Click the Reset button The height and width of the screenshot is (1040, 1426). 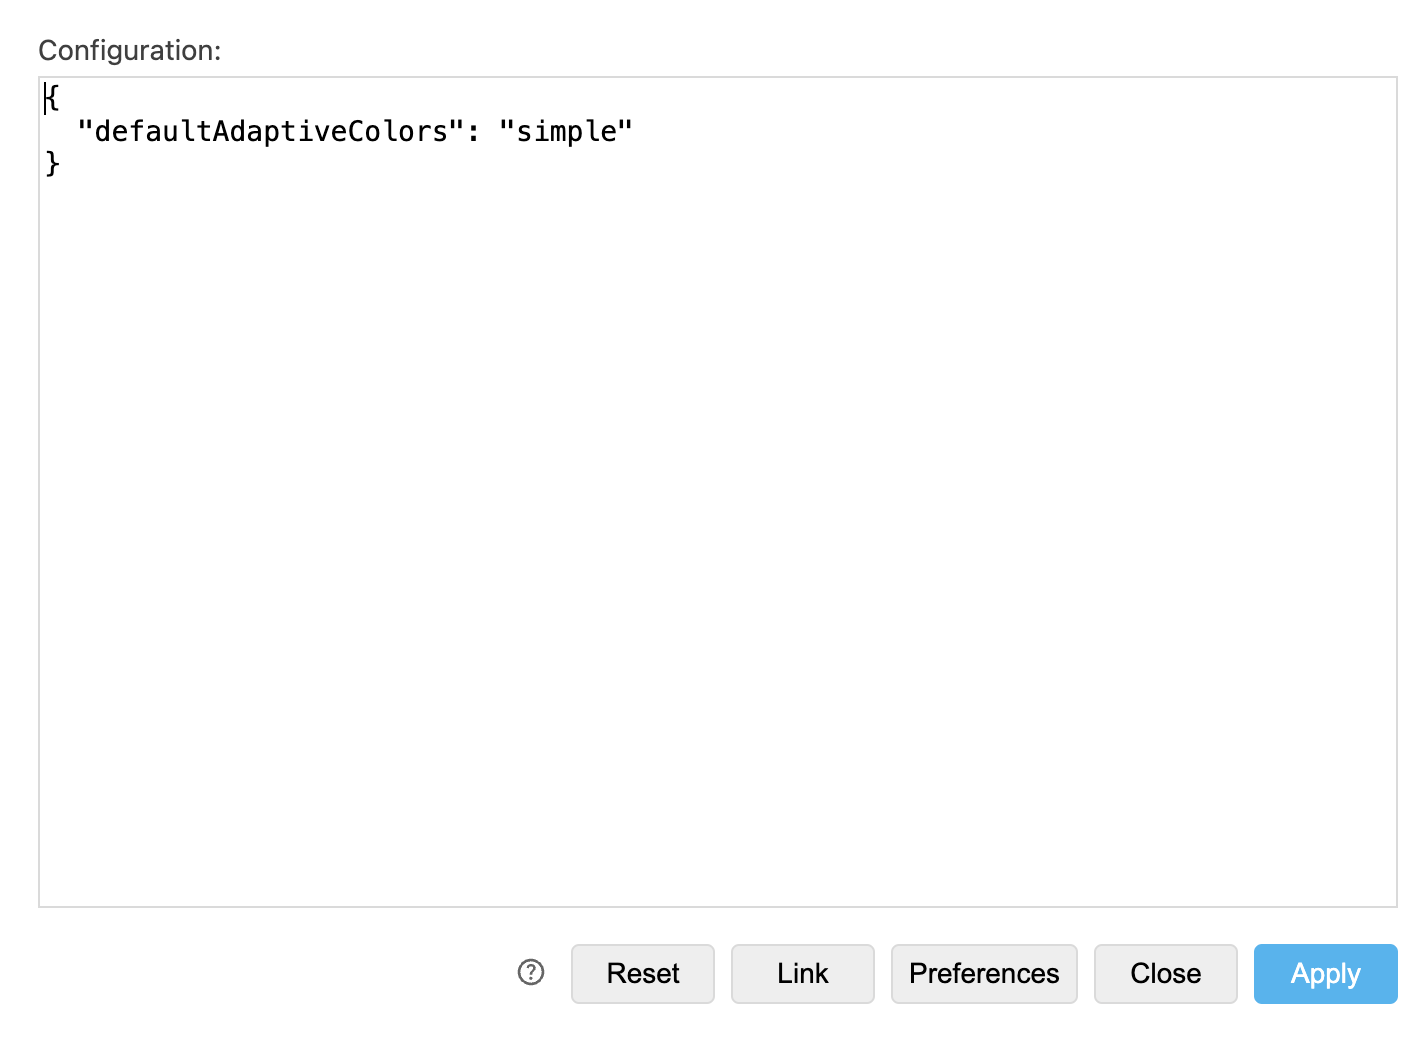click(x=643, y=973)
